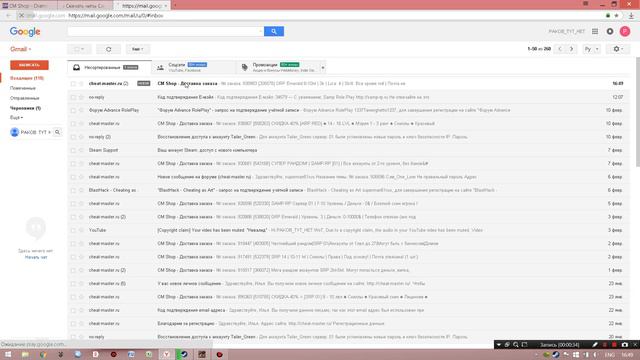Switch to Несортированные inbox tab

pos(109,67)
